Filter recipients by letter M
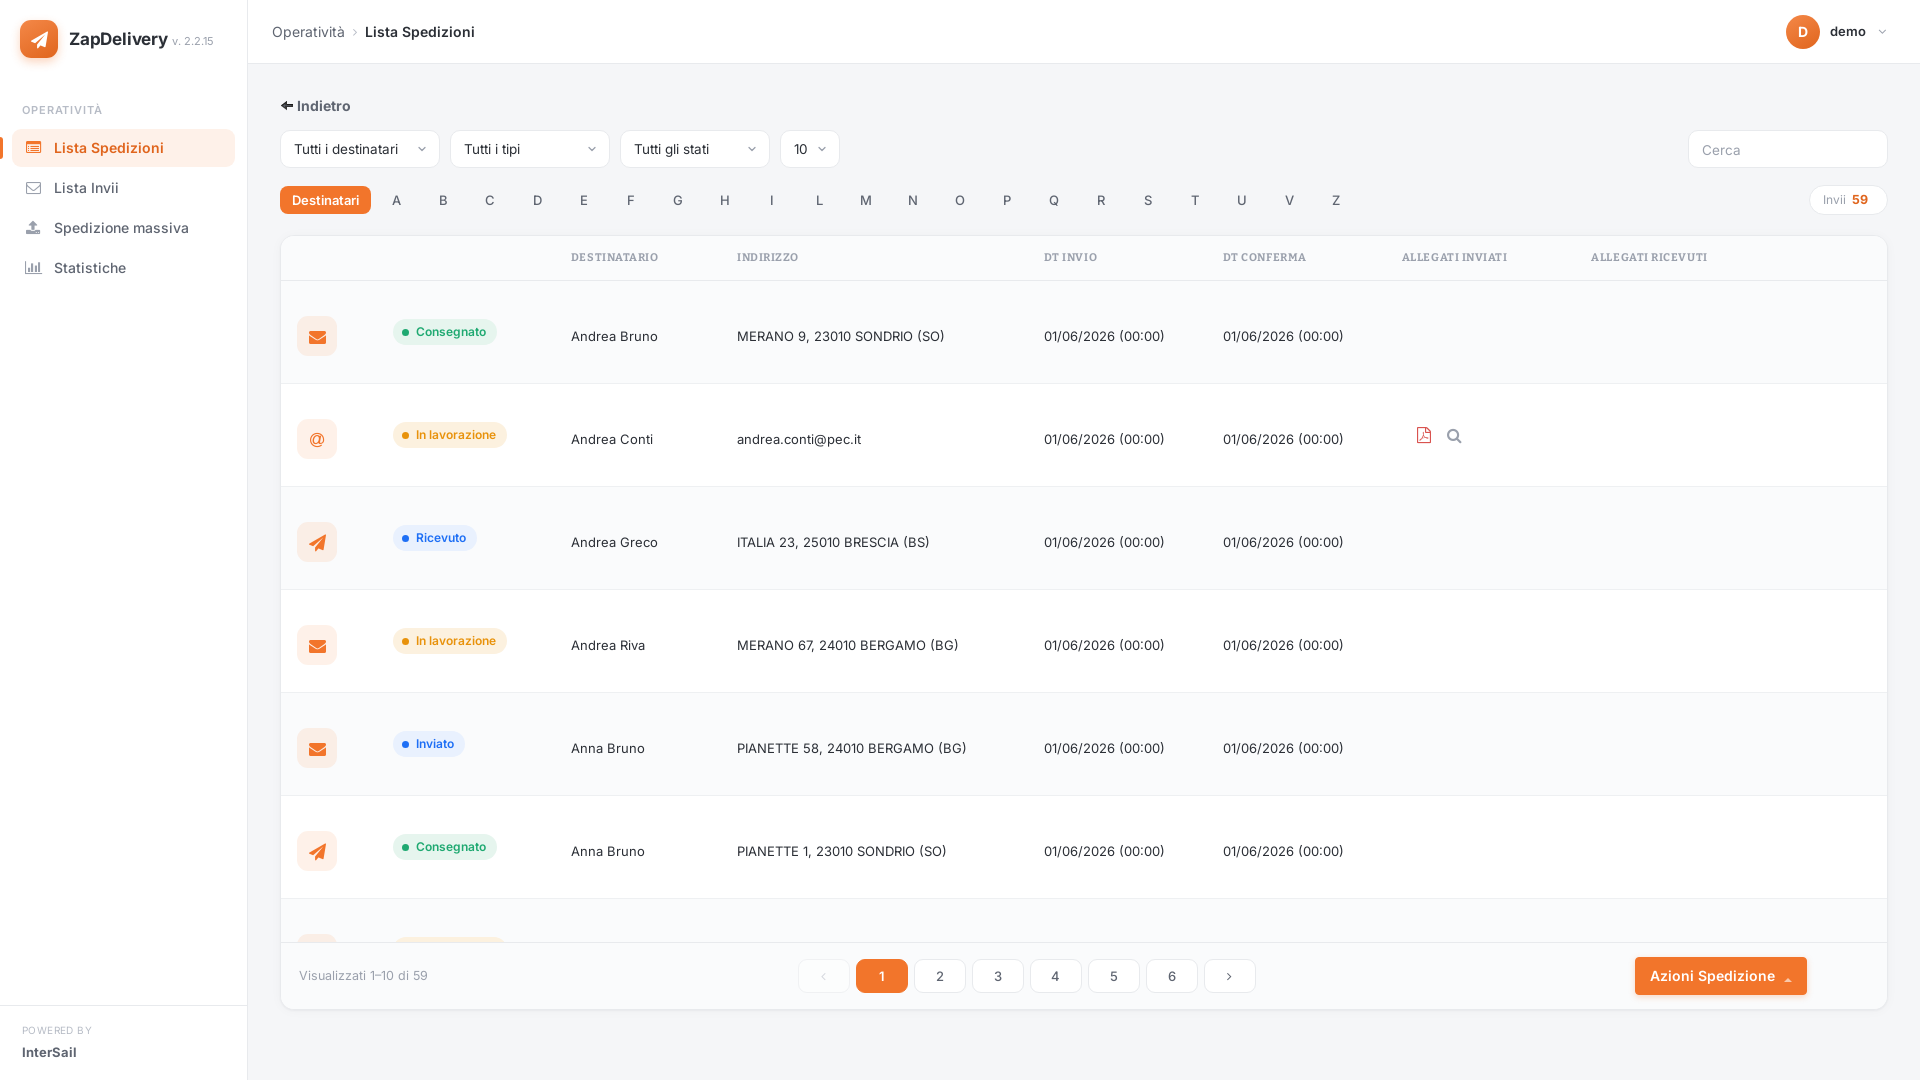The width and height of the screenshot is (1920, 1080). pos(866,200)
